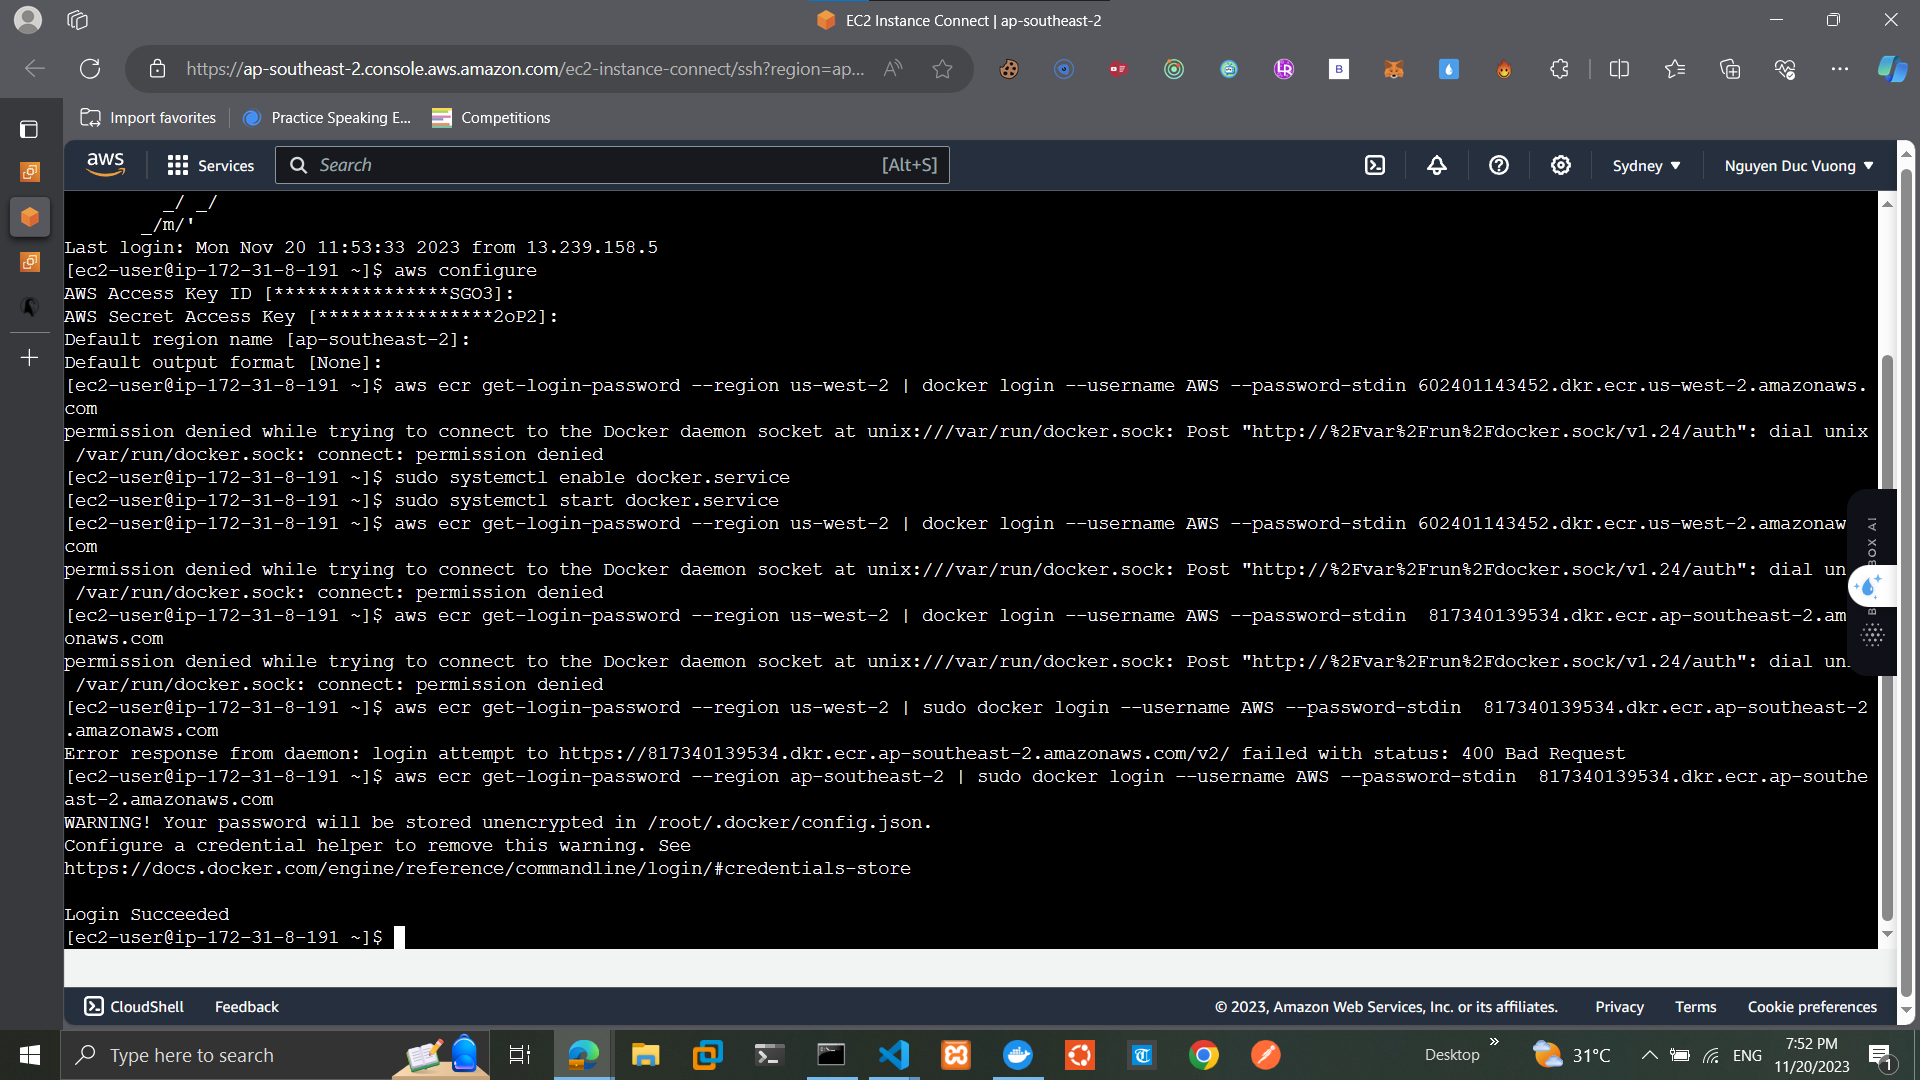This screenshot has height=1080, width=1920.
Task: Open Task View in the taskbar
Action: tap(520, 1055)
